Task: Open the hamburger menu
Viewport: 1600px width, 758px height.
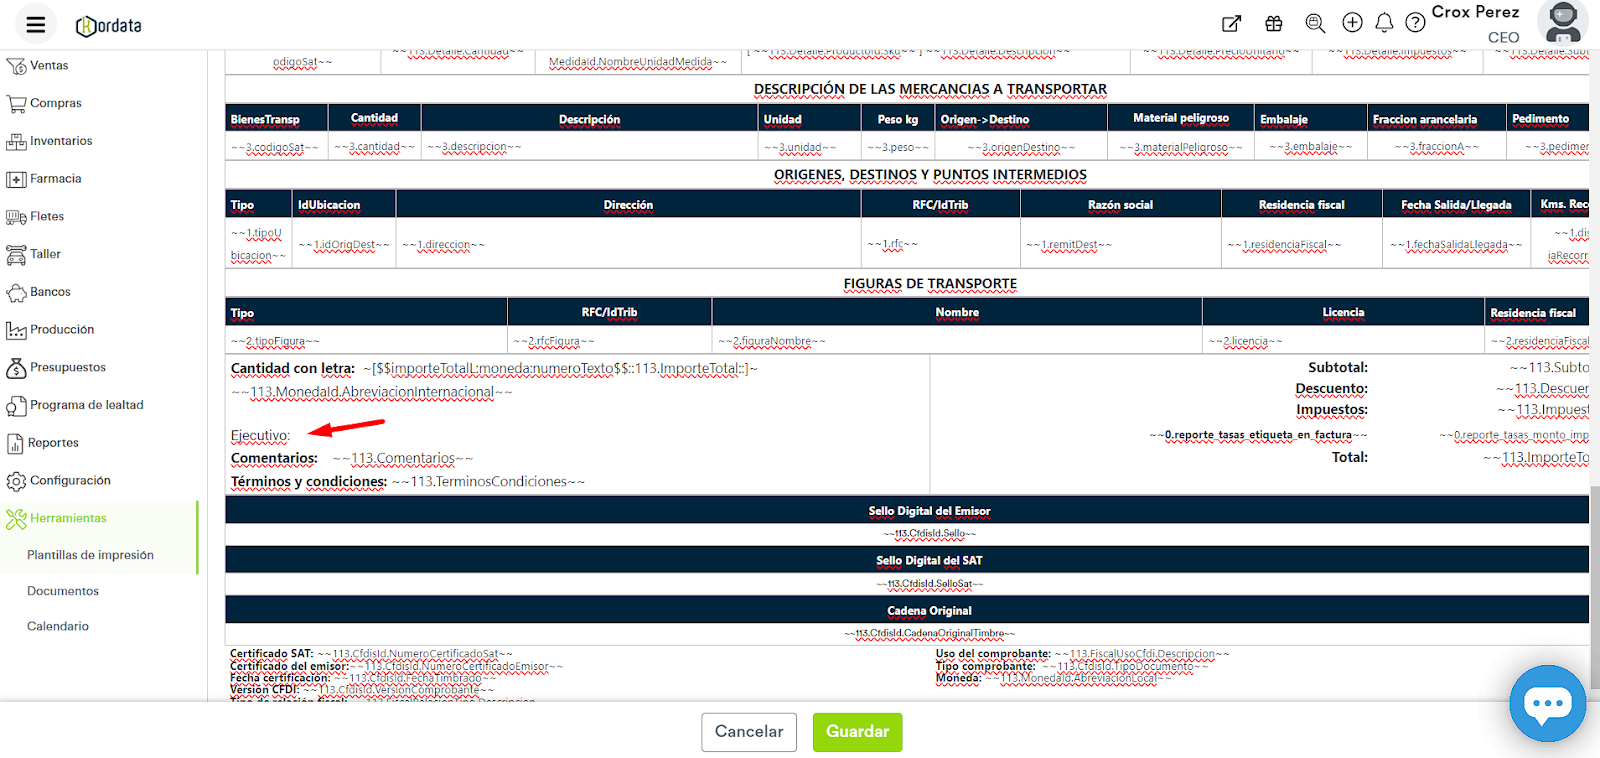Action: coord(36,25)
